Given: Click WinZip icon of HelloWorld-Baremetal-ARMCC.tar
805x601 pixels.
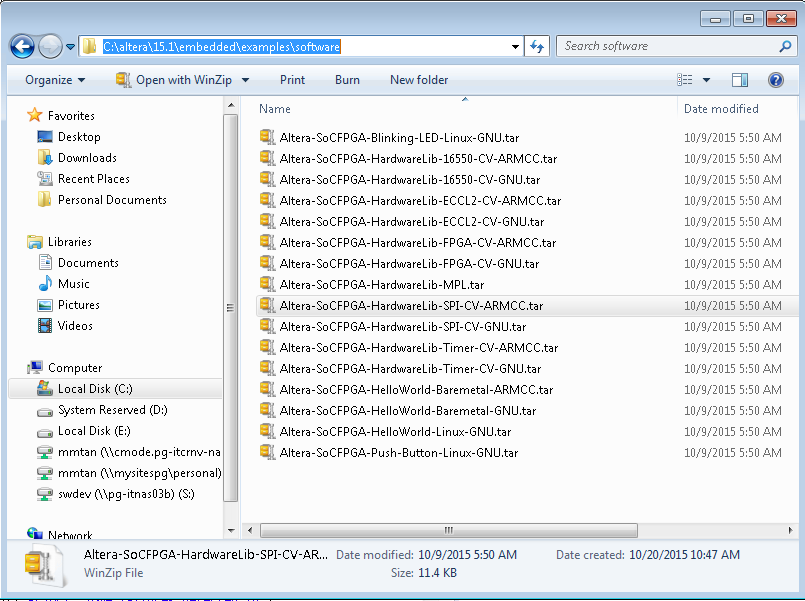Looking at the screenshot, I should 267,390.
